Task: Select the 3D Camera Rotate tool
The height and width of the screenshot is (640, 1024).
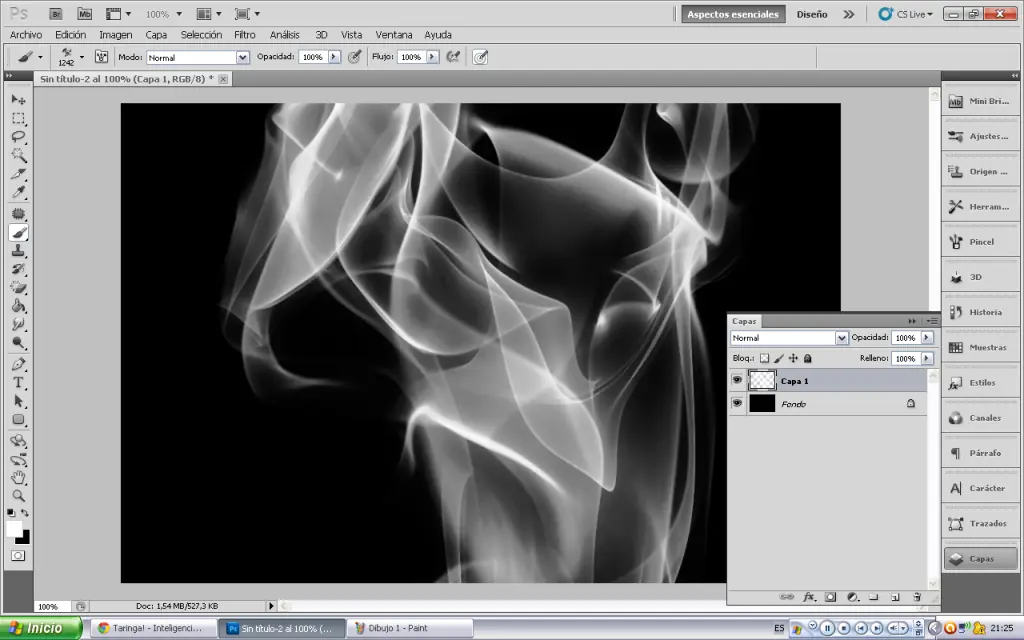Action: click(x=18, y=460)
